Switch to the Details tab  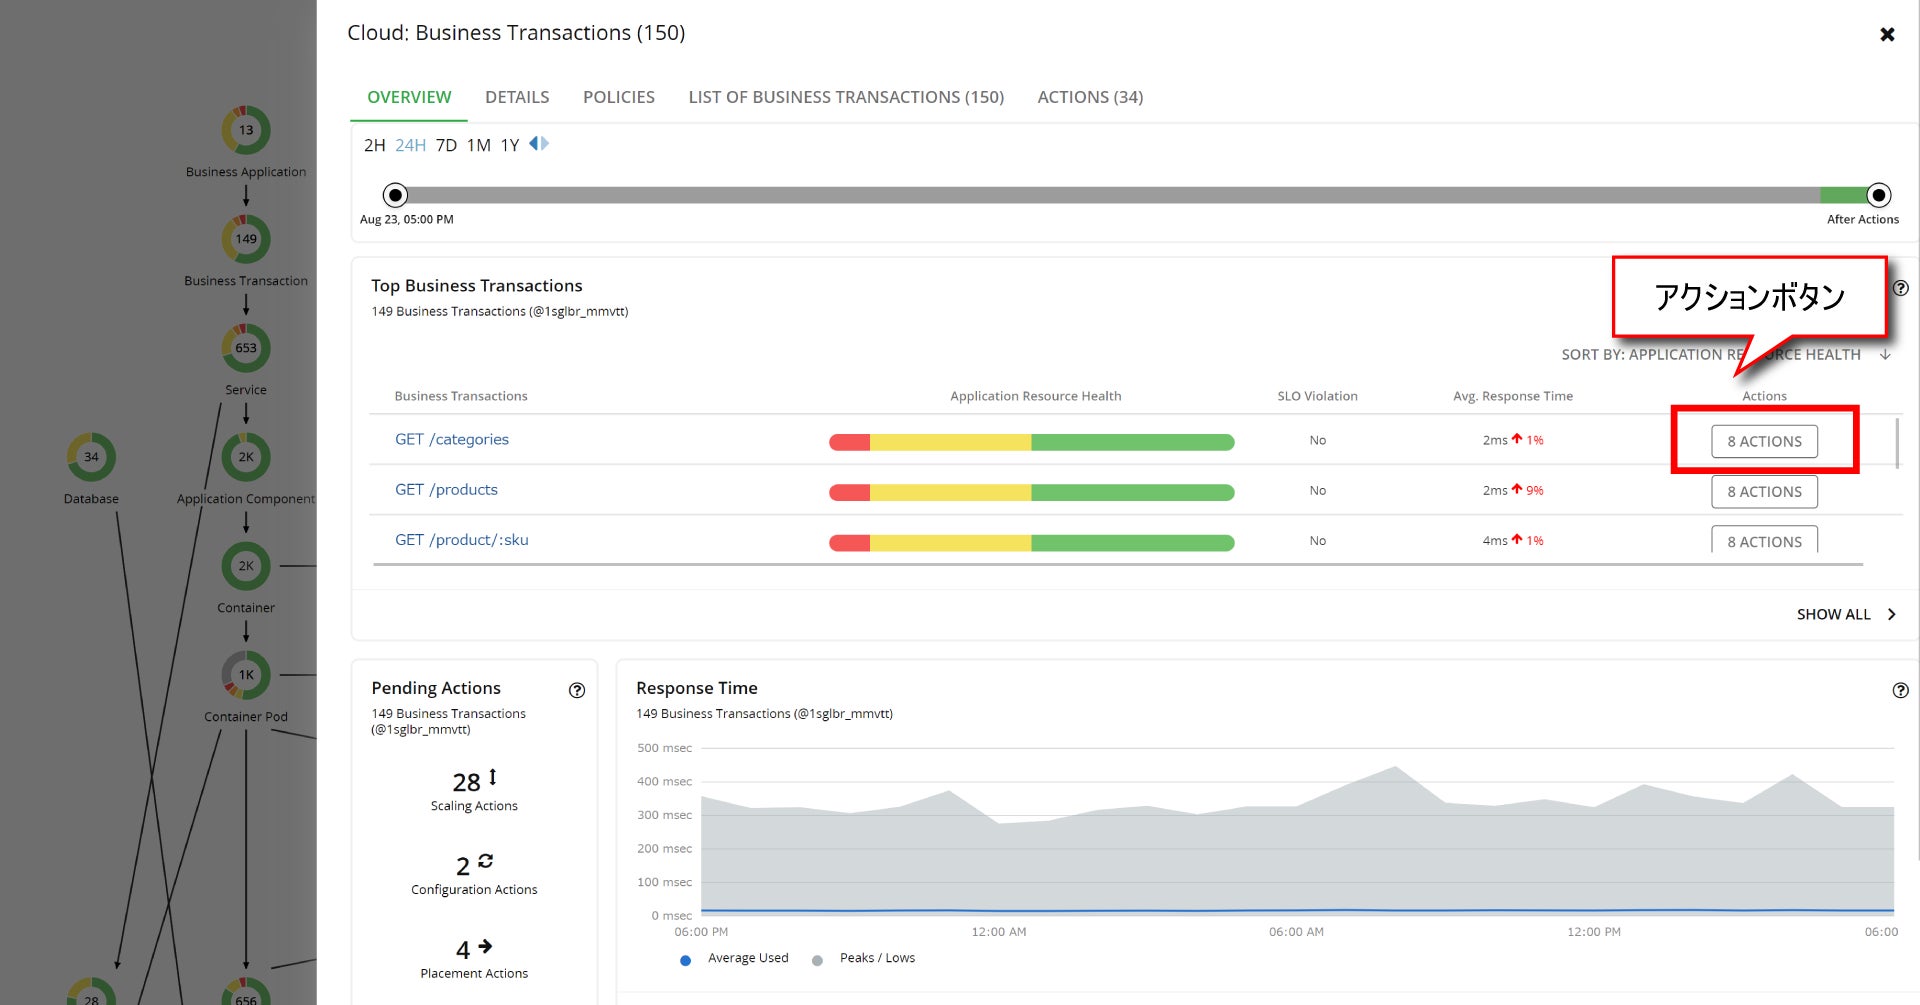pos(517,97)
